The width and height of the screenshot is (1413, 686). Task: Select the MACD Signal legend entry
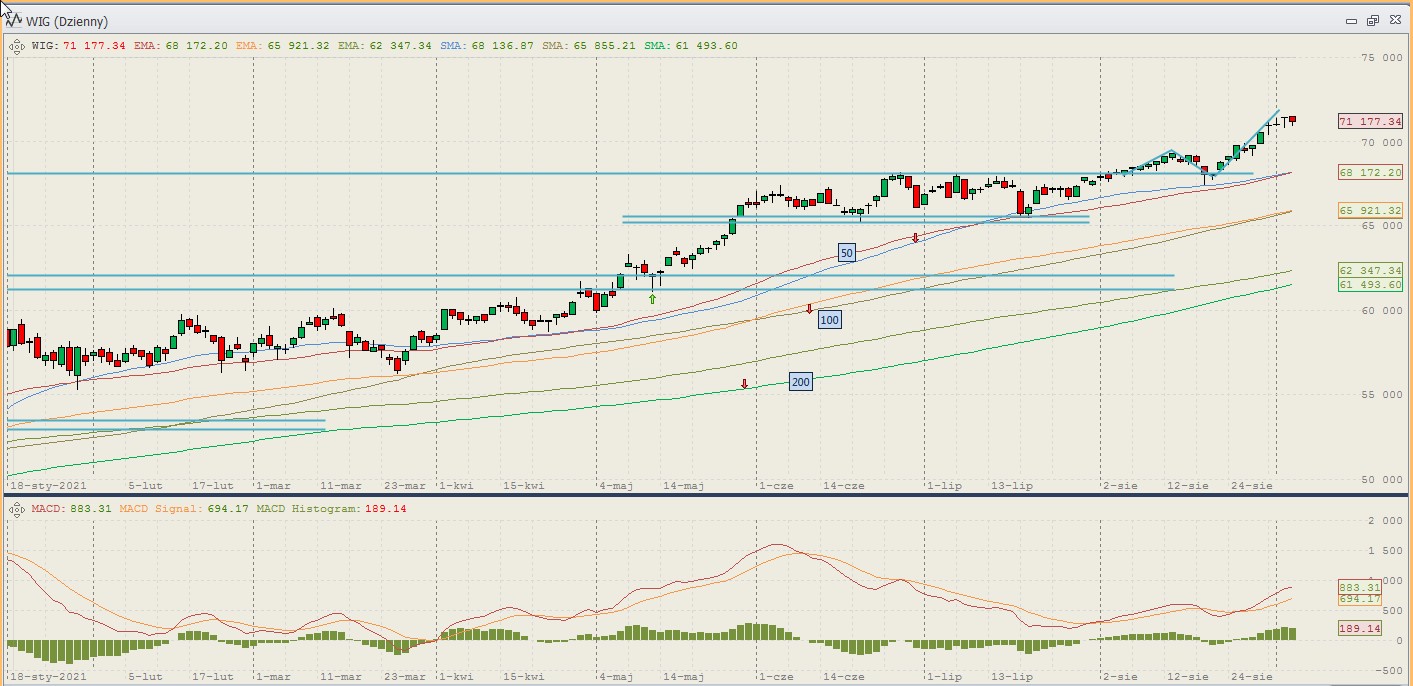tap(183, 509)
